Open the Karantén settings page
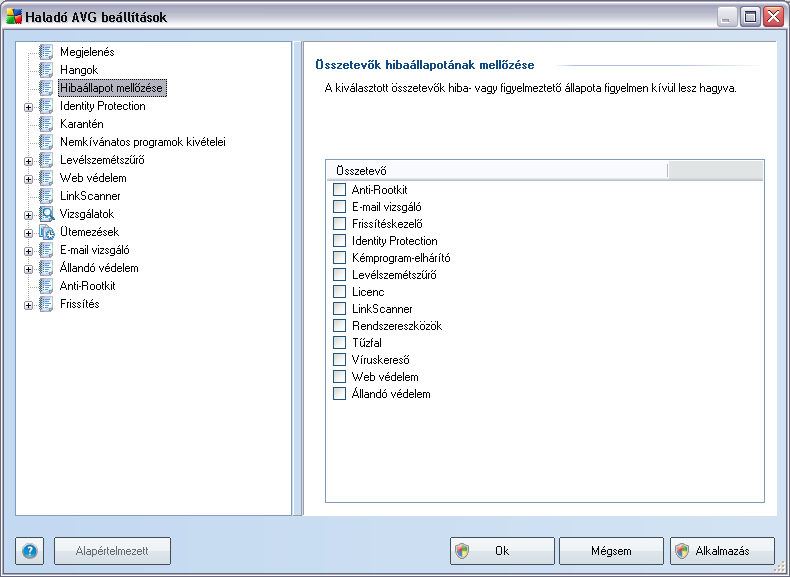Screen dimensions: 790x577 click(x=82, y=124)
